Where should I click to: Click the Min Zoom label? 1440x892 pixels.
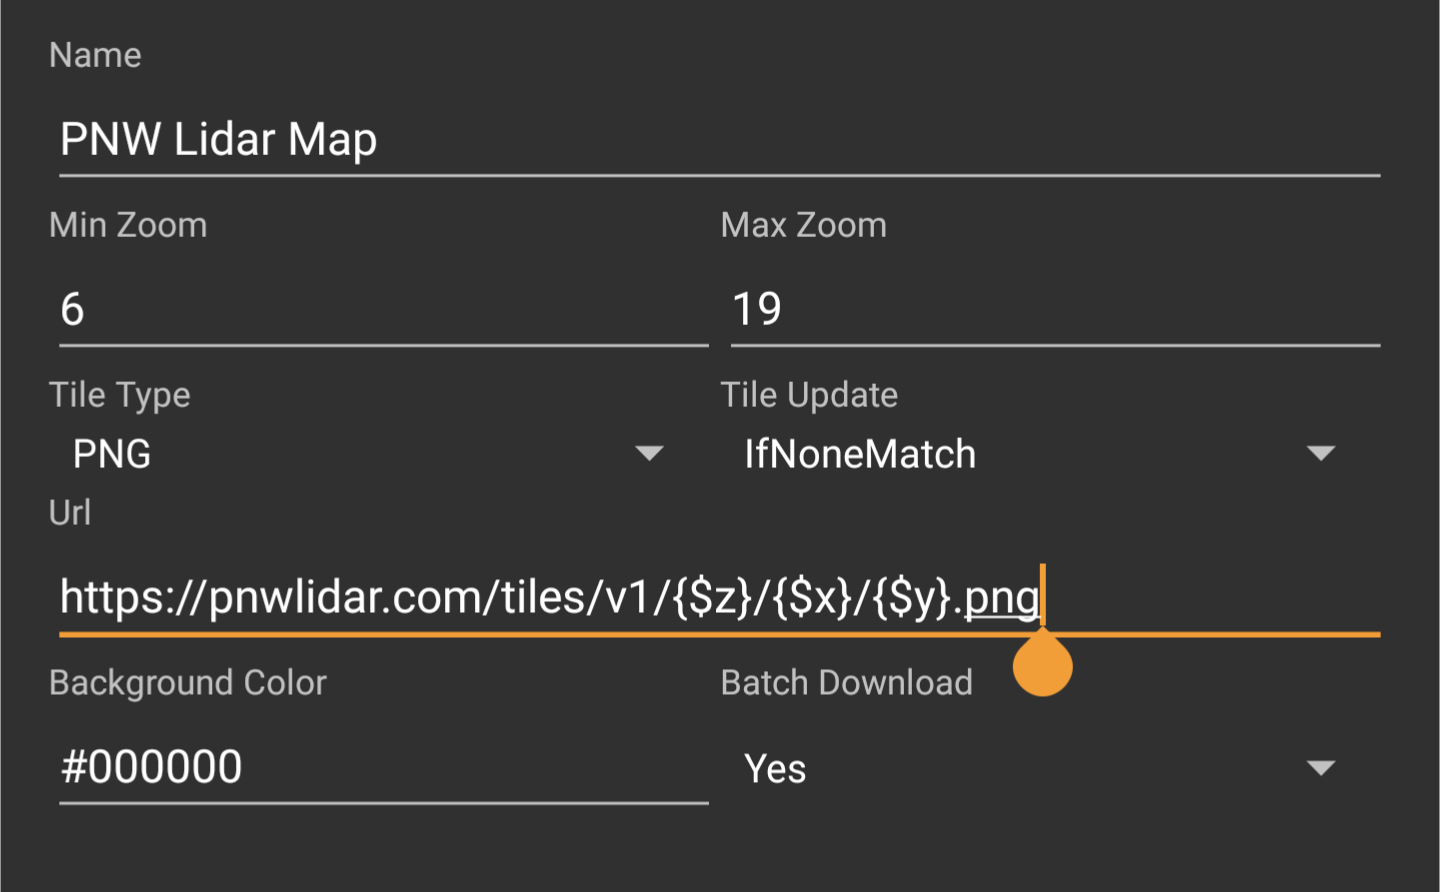tap(128, 225)
